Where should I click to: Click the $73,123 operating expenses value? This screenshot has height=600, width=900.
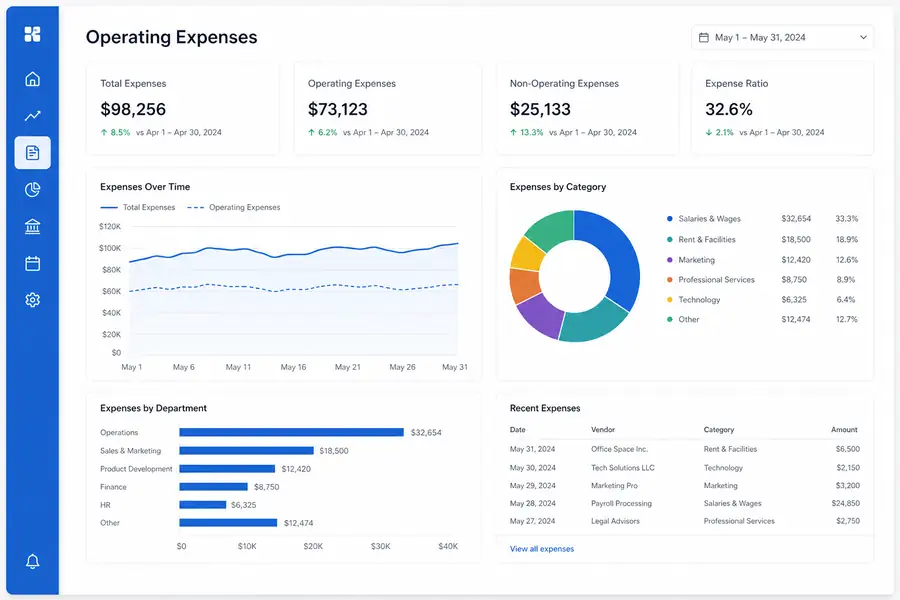click(338, 109)
